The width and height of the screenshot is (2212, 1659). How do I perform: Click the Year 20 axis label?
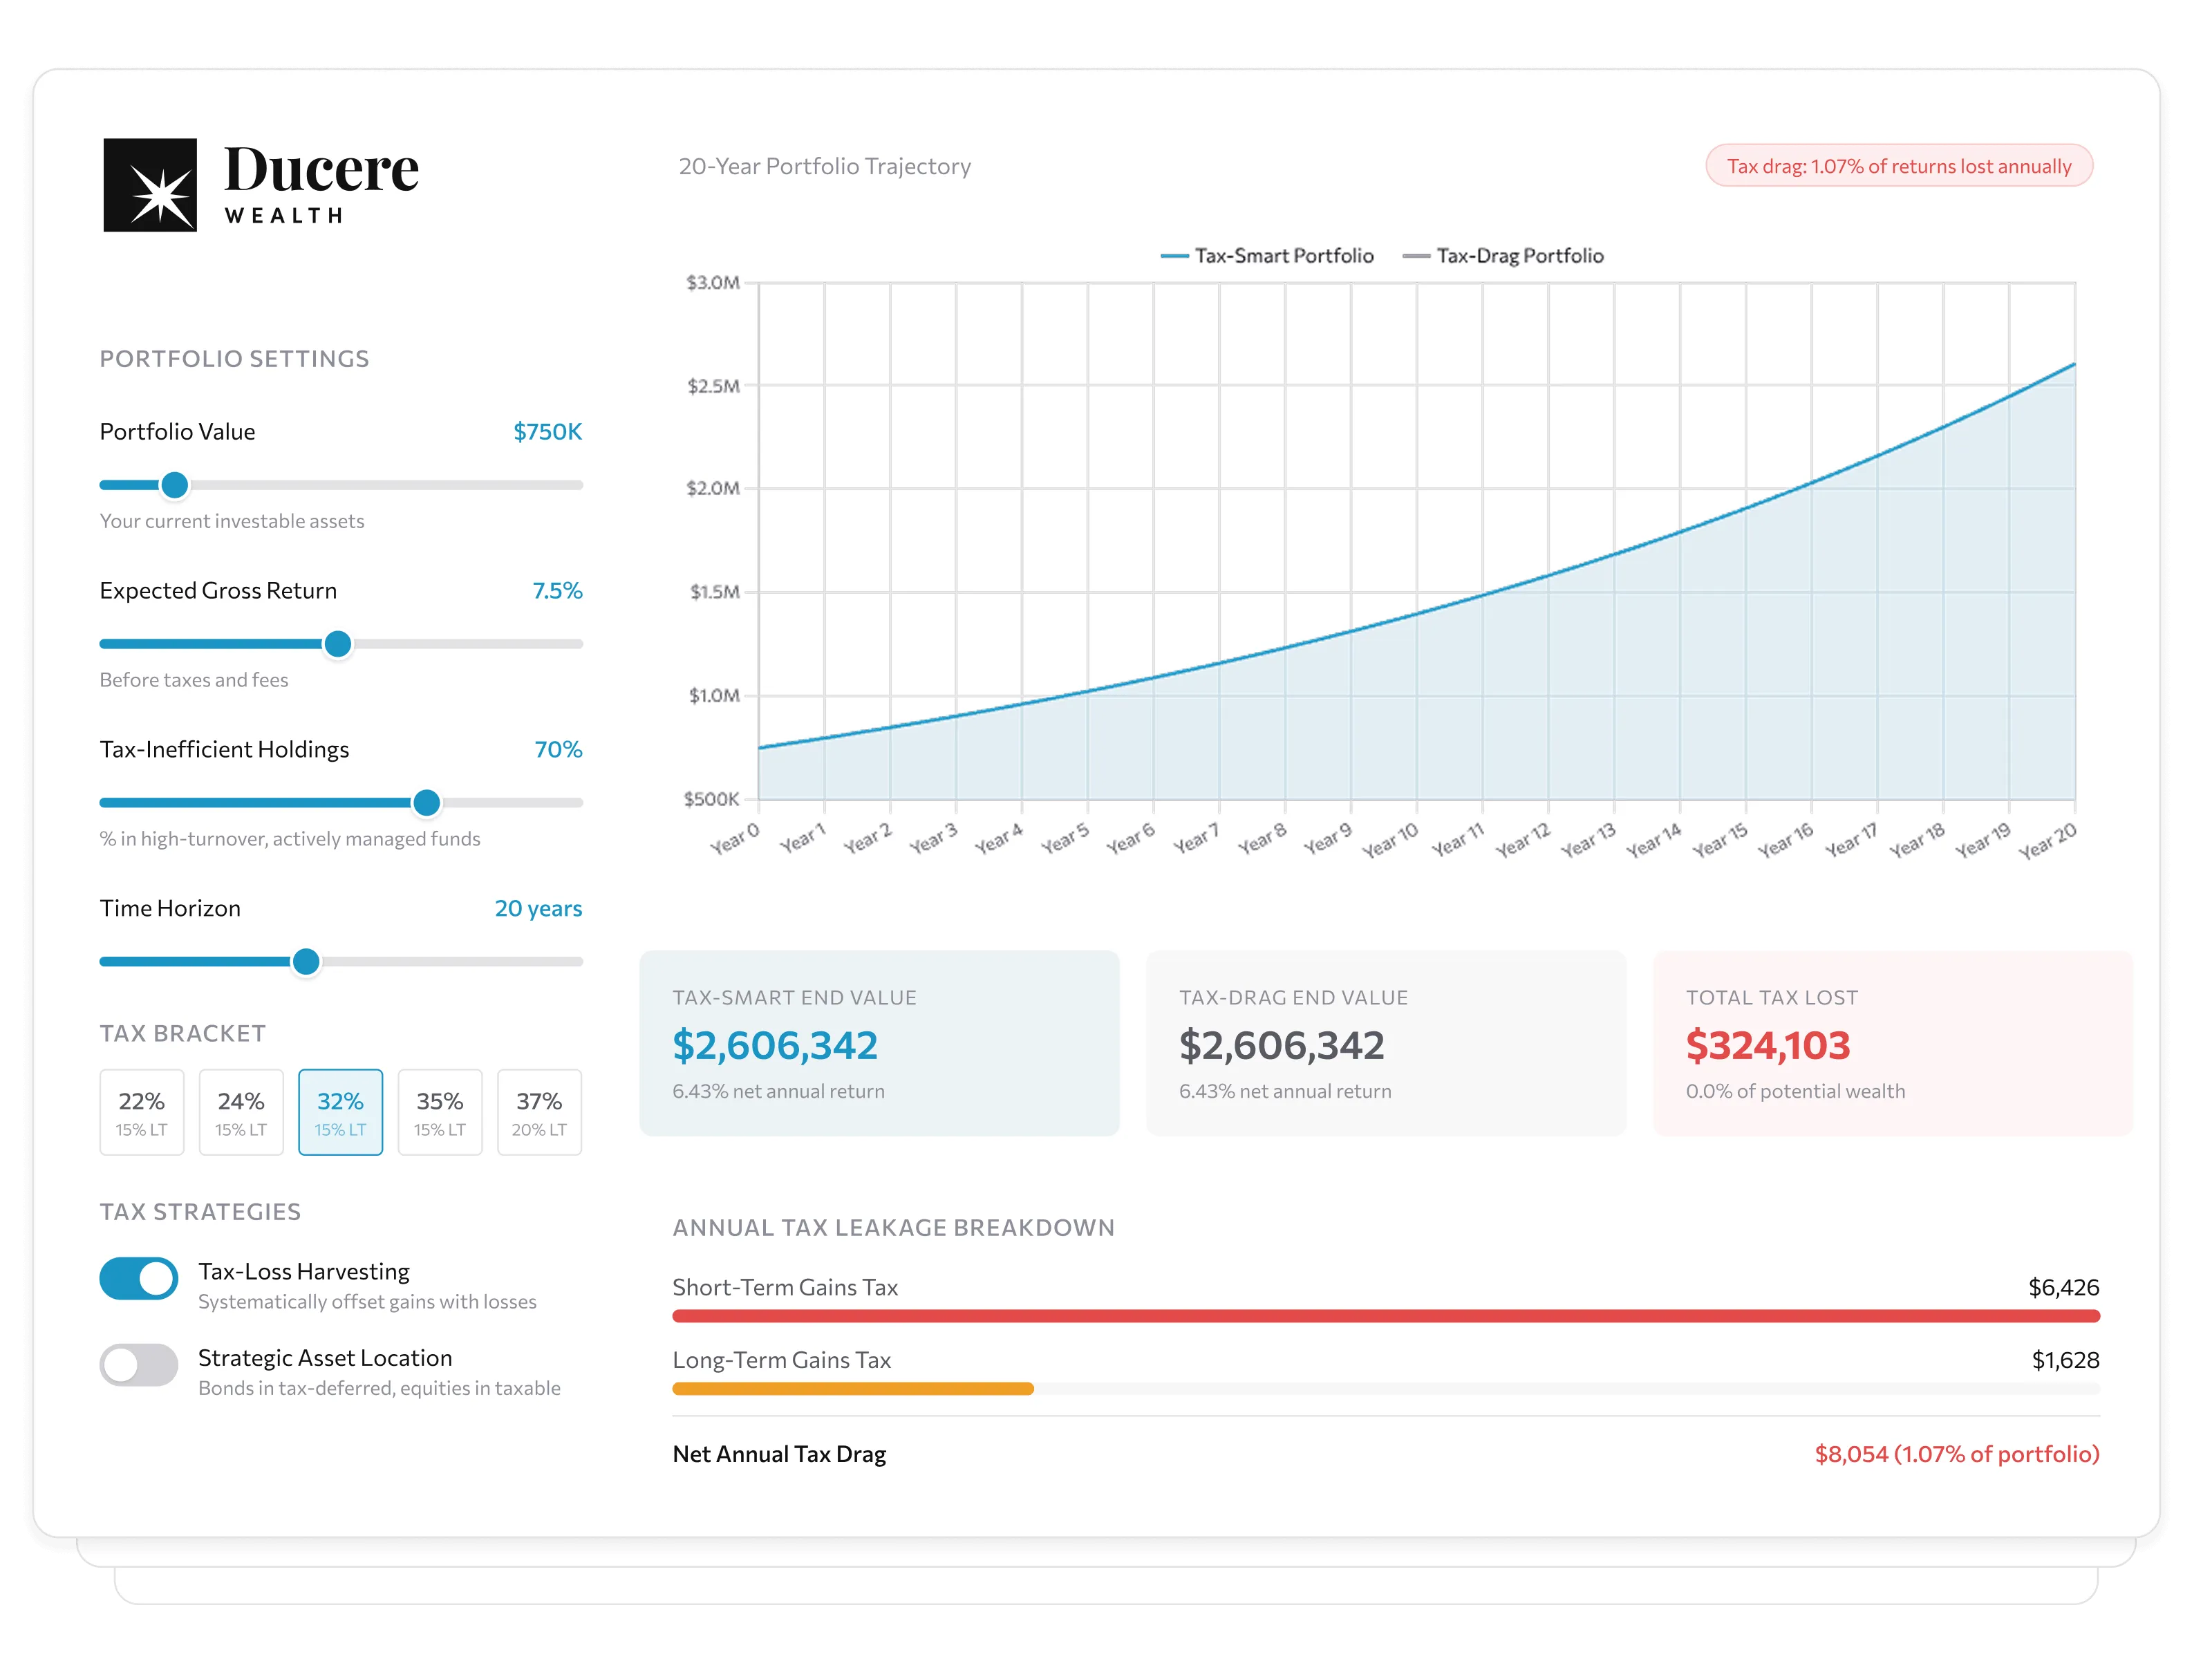(x=2047, y=841)
